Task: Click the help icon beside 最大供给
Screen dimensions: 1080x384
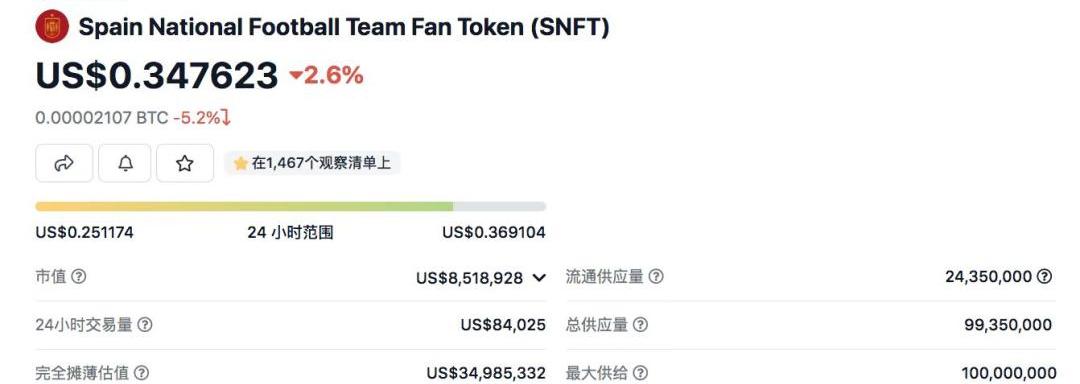Action: point(641,373)
